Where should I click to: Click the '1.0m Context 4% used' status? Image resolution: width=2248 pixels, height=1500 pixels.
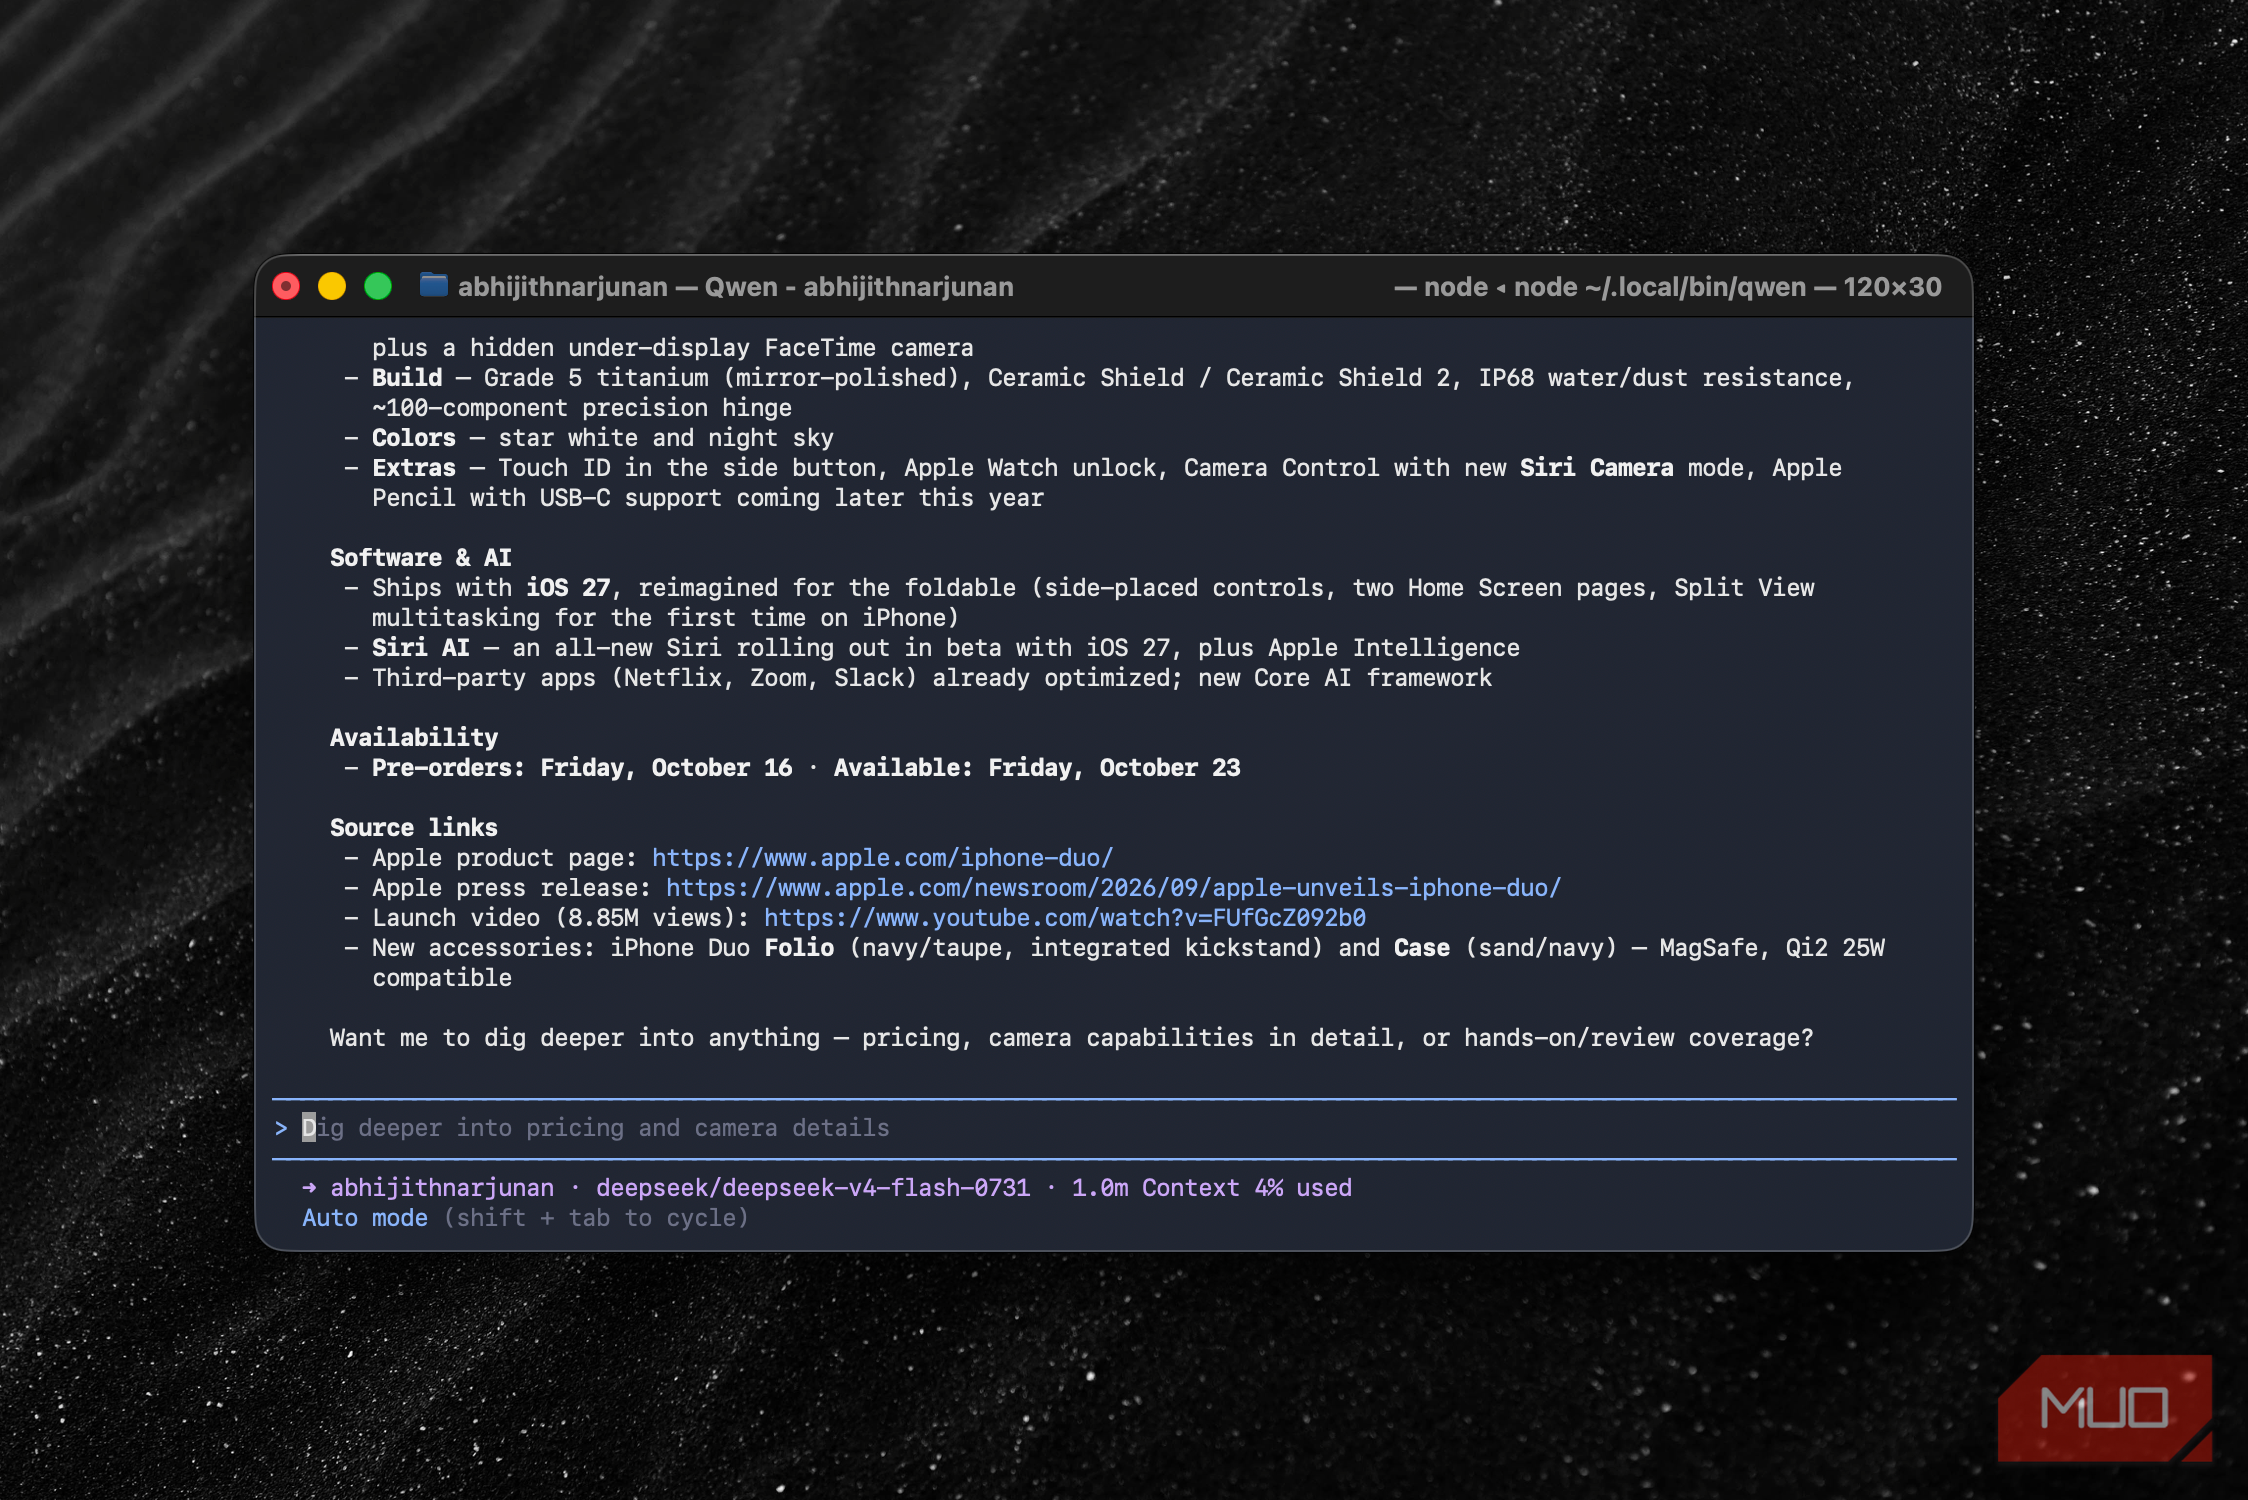(x=1212, y=1188)
